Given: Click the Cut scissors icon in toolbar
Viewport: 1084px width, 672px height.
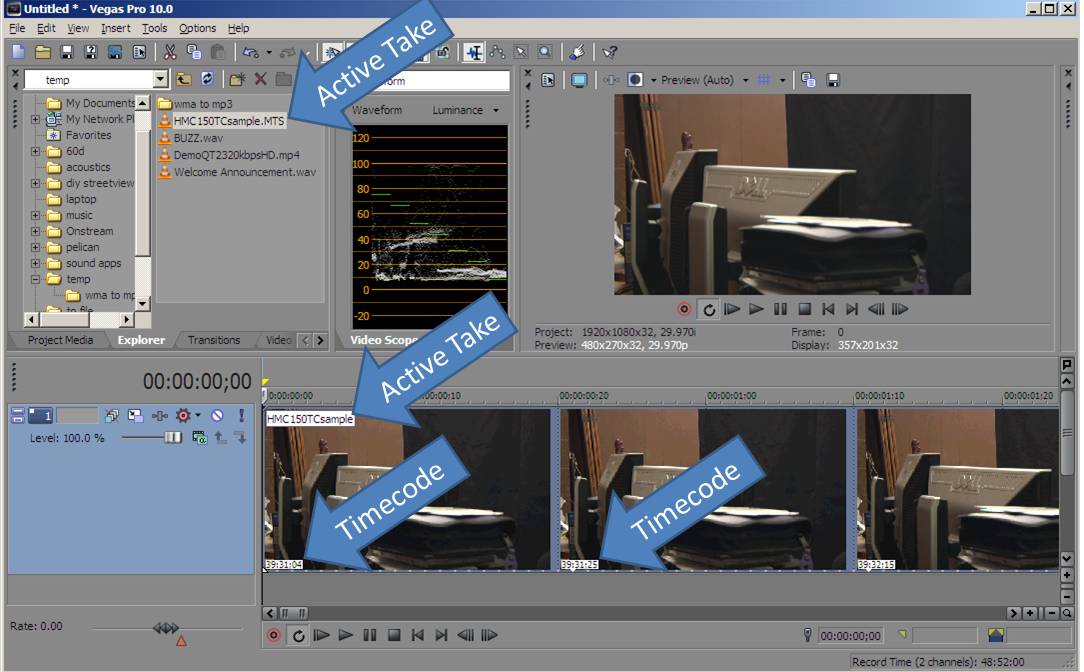Looking at the screenshot, I should (170, 52).
